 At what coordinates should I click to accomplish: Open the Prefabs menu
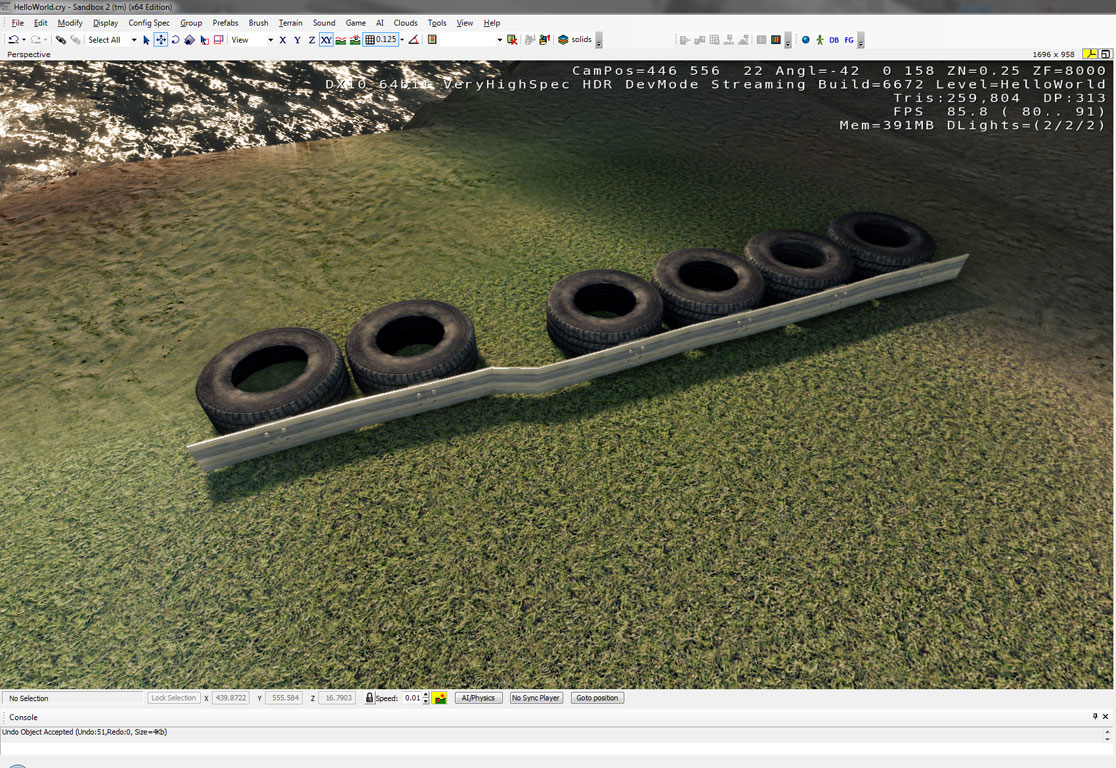(225, 23)
